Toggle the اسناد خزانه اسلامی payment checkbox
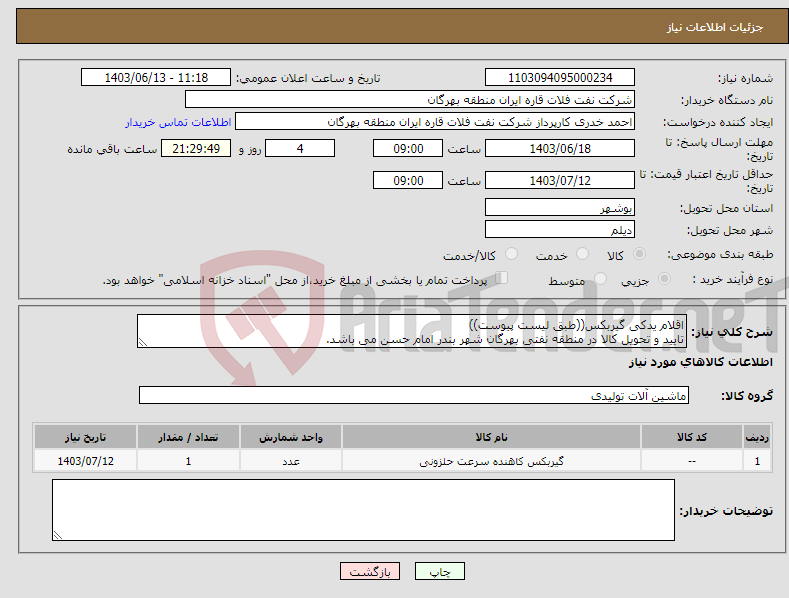The height and width of the screenshot is (598, 789). pos(502,277)
